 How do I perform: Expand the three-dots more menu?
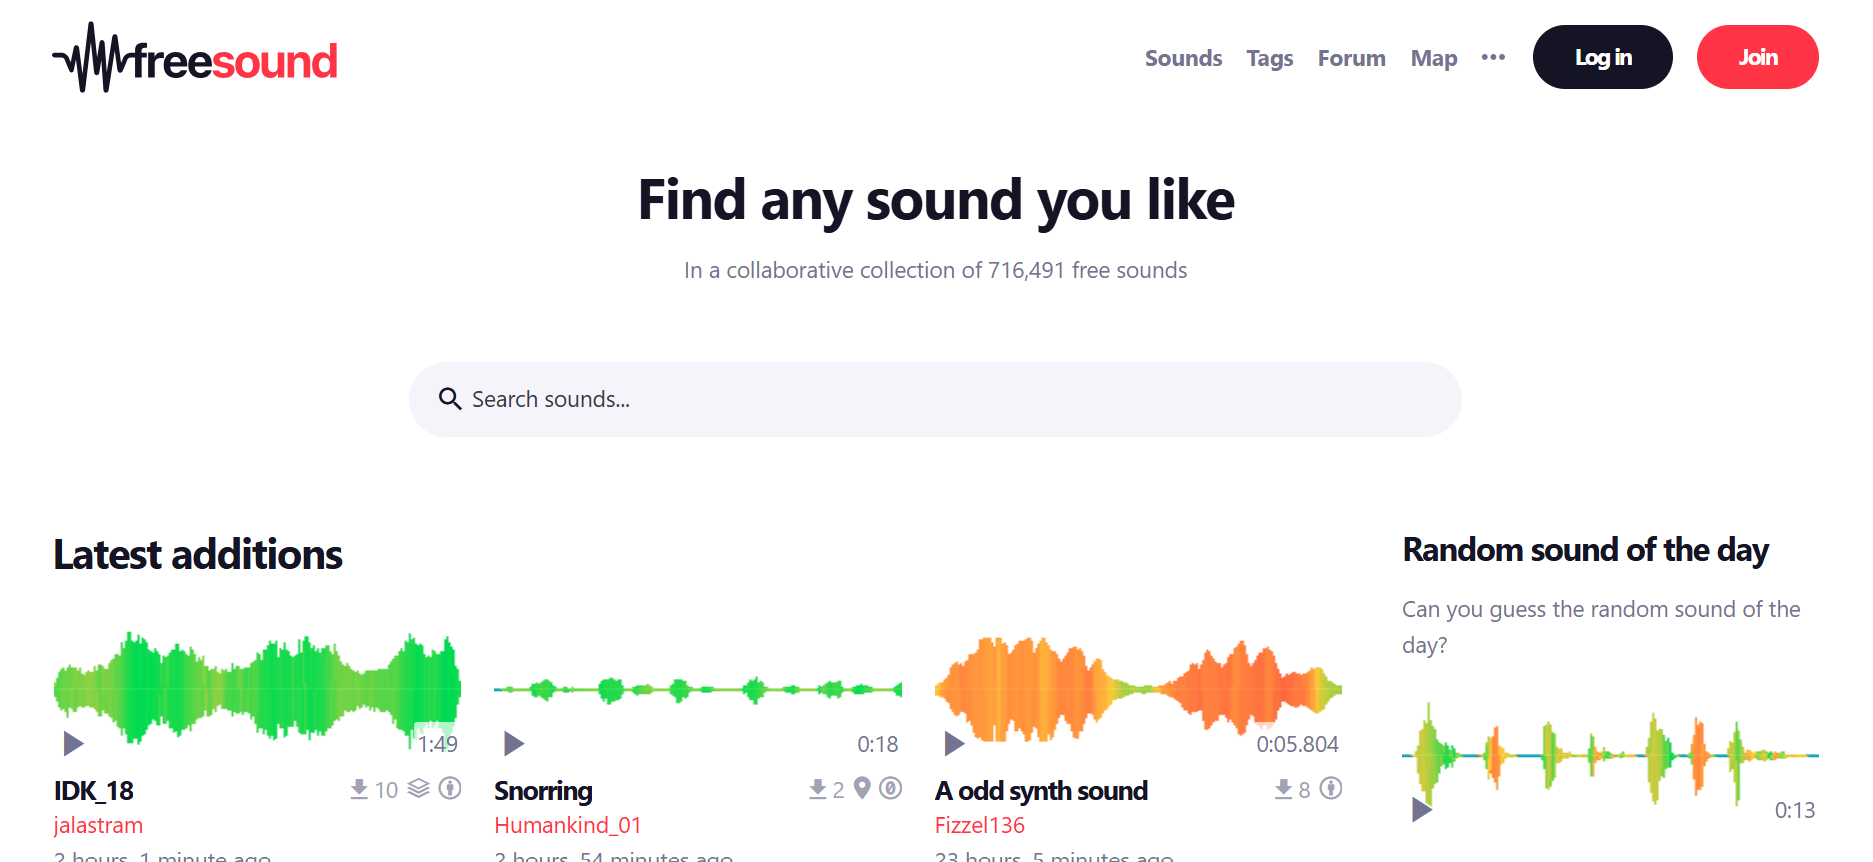pos(1493,58)
